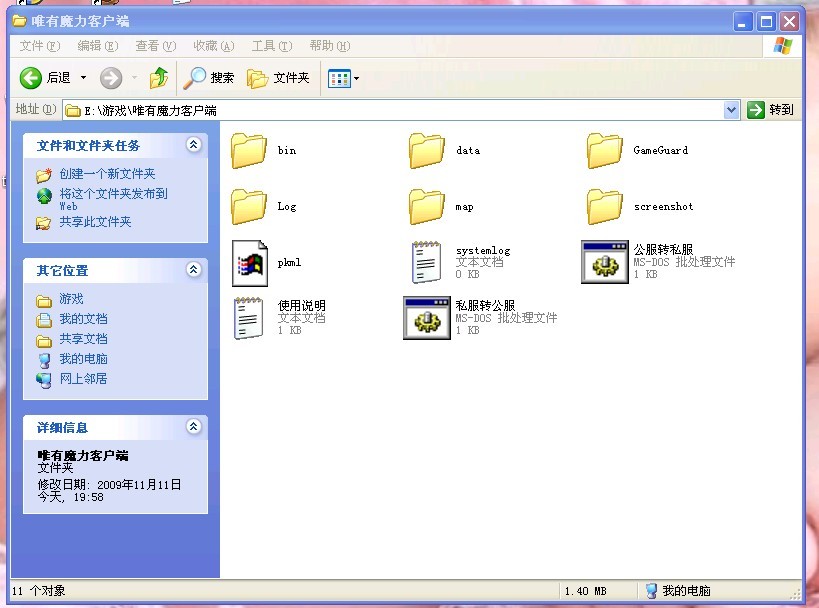This screenshot has width=819, height=608.
Task: Click the greyed Forward arrow button
Action: pyautogui.click(x=111, y=78)
